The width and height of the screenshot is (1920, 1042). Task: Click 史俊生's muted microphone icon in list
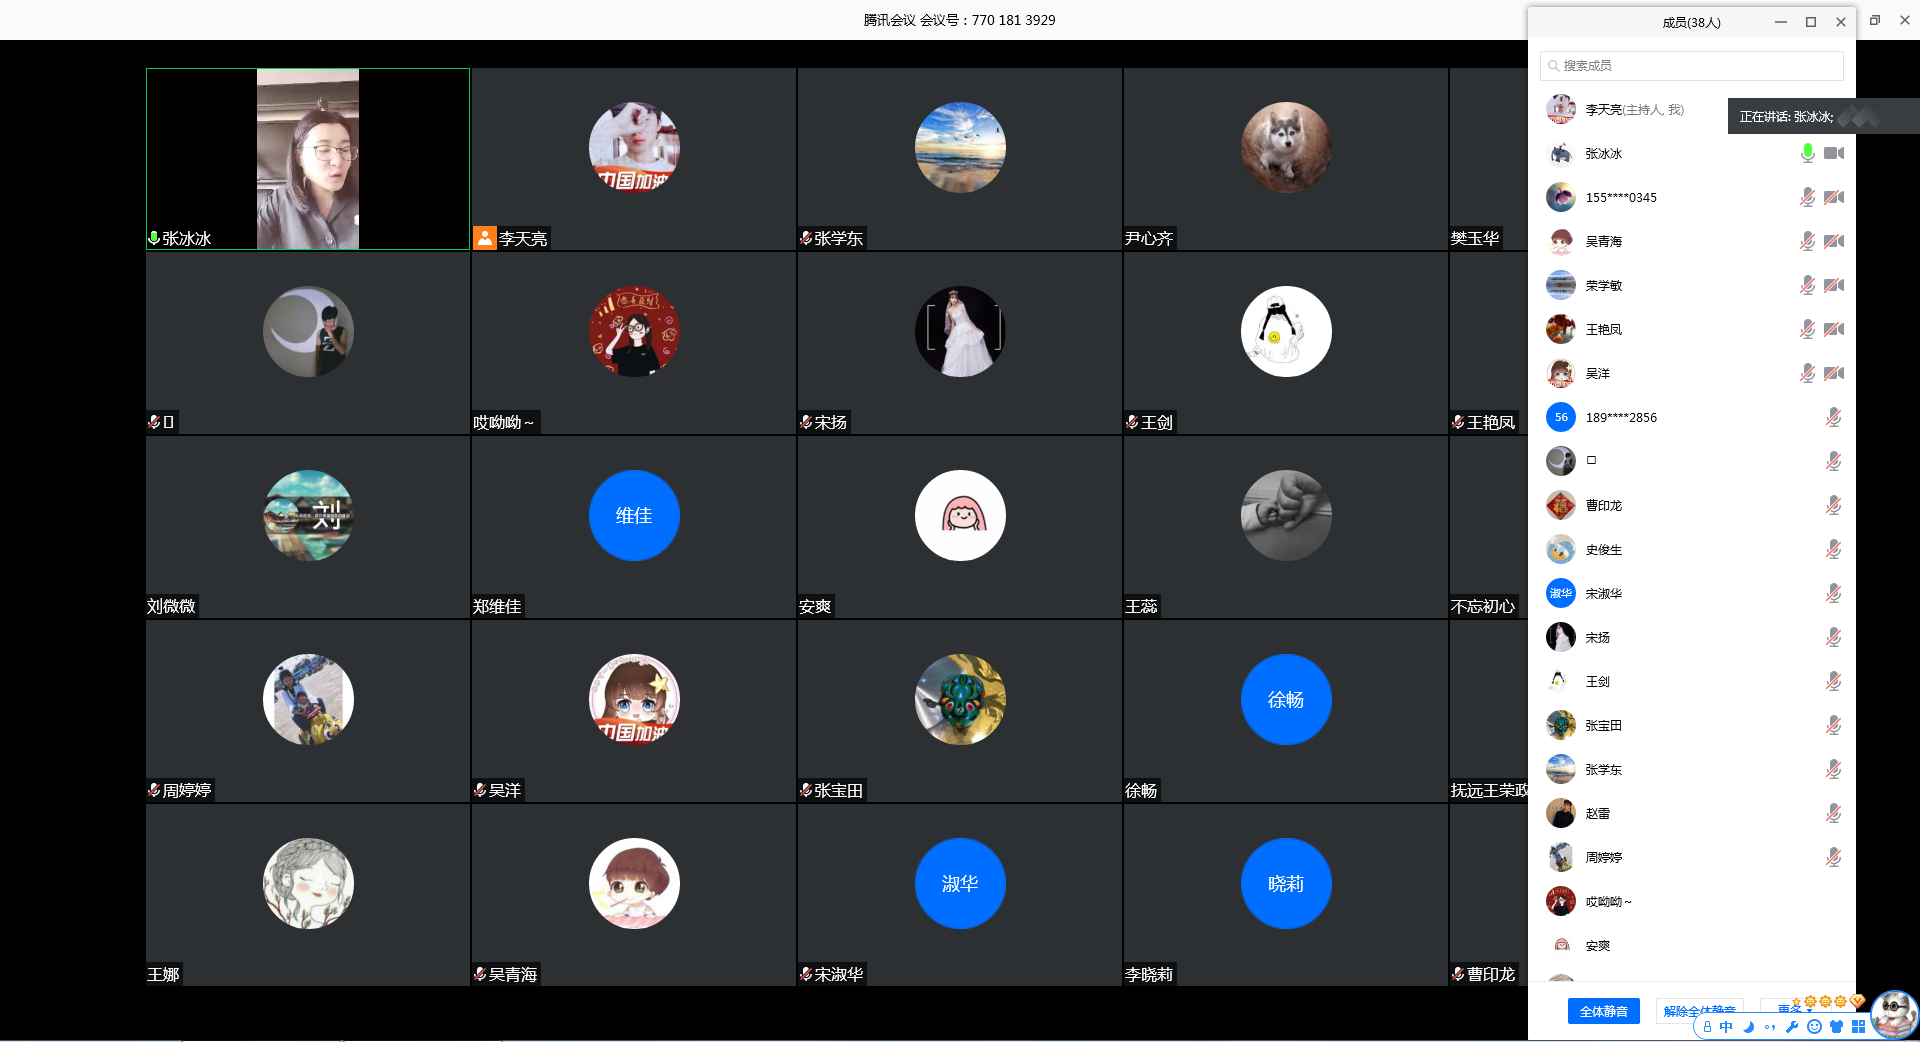point(1833,549)
